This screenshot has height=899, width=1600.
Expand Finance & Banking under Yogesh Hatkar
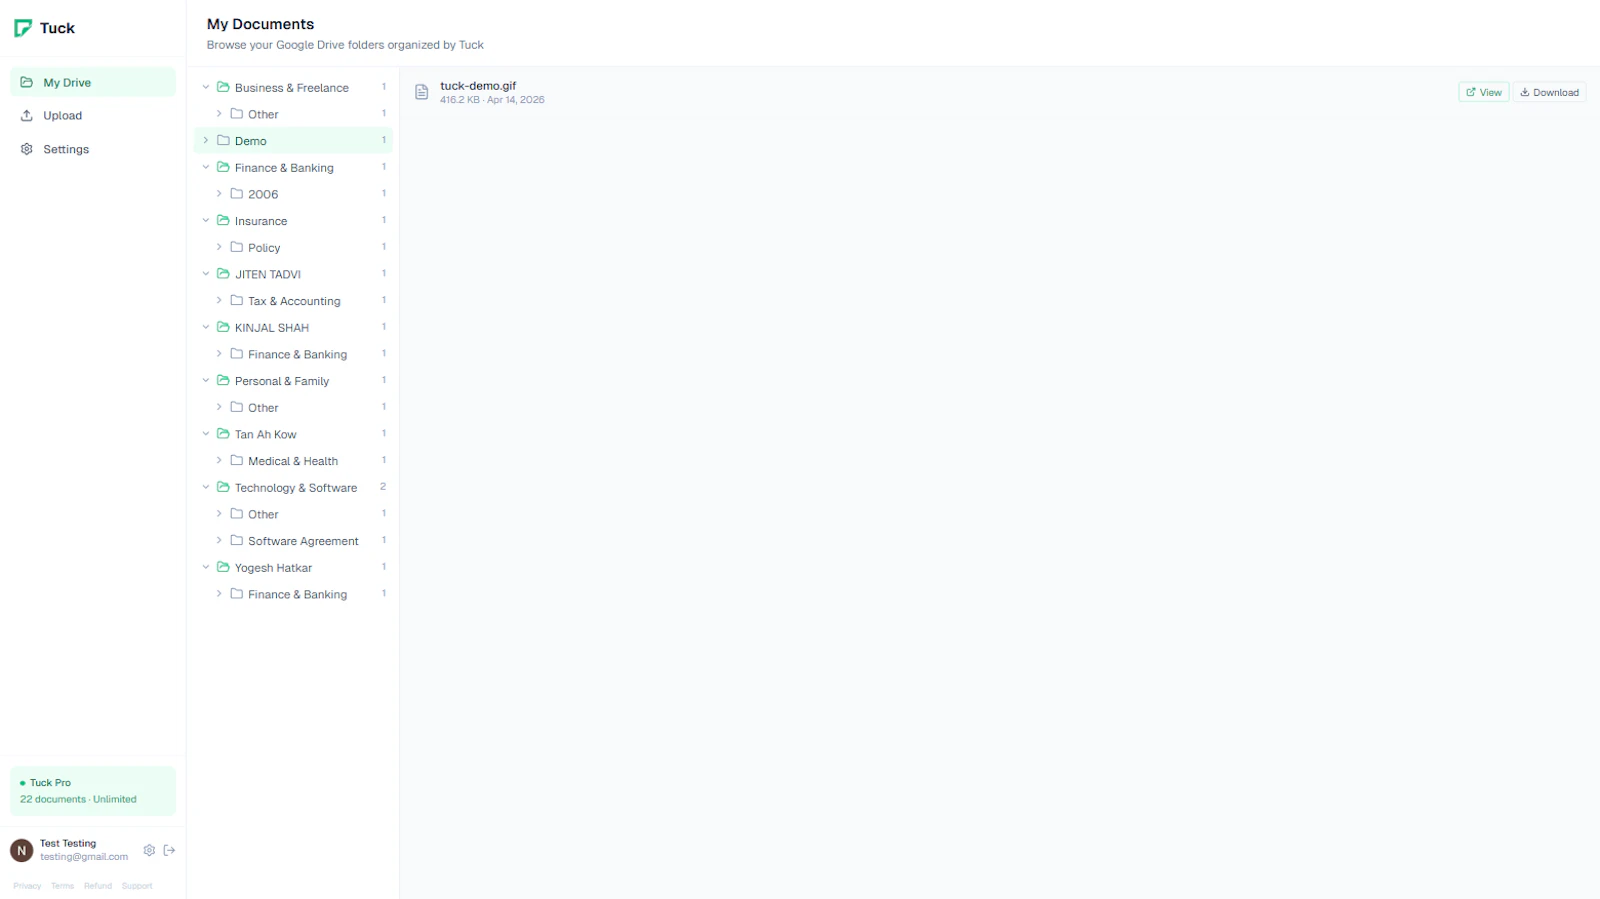tap(219, 594)
